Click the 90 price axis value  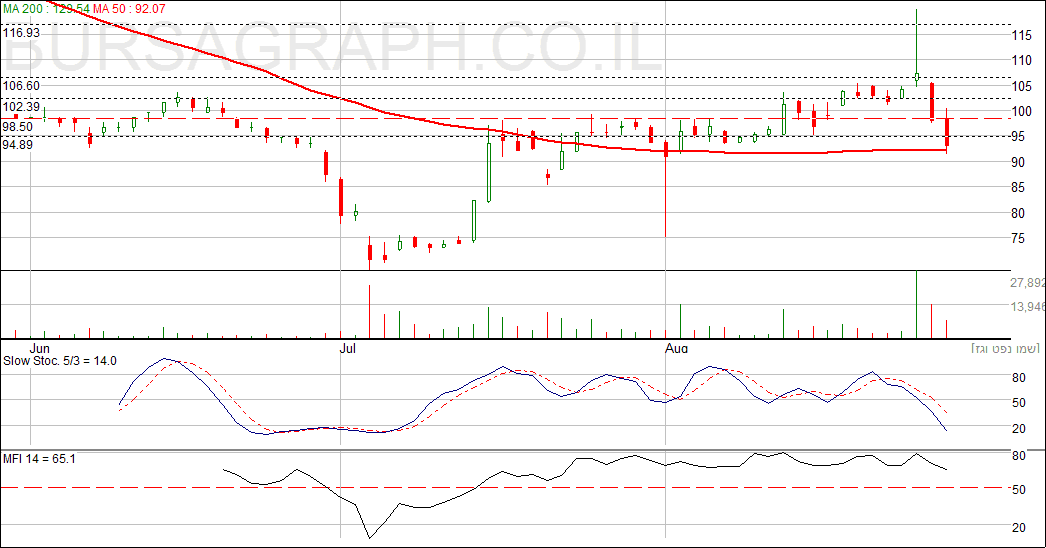click(1018, 162)
